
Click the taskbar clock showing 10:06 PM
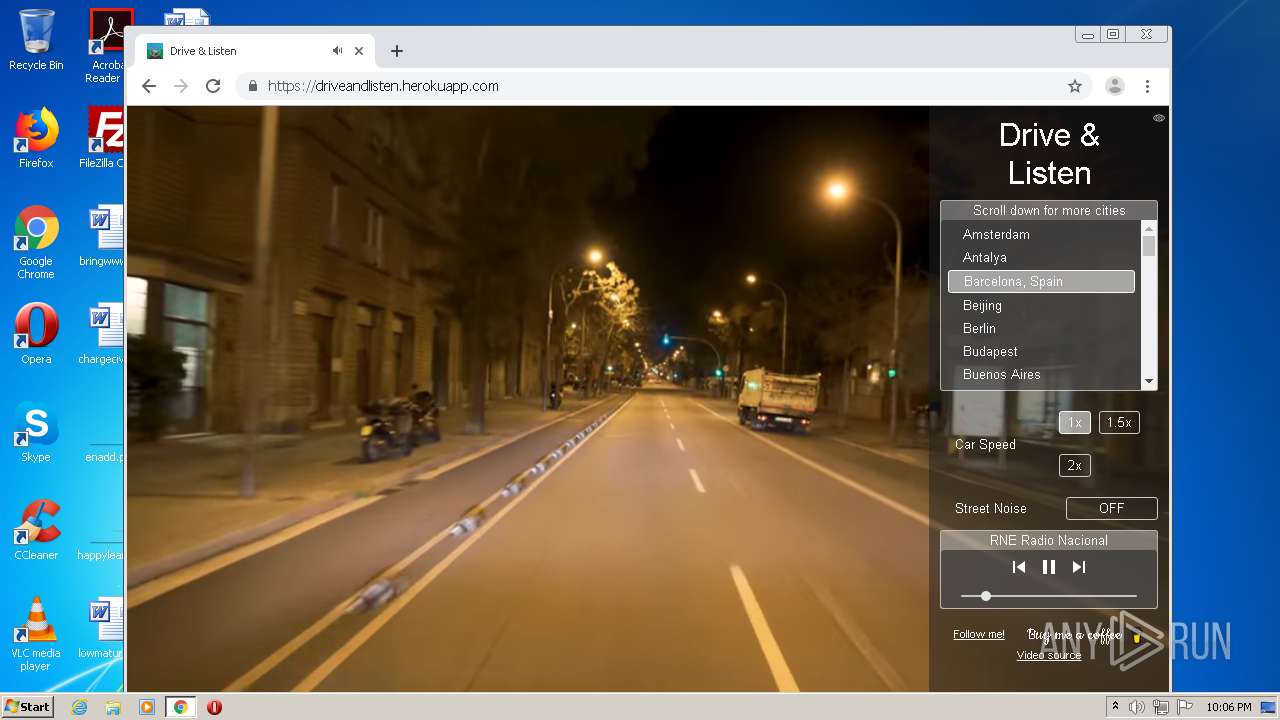pyautogui.click(x=1228, y=707)
